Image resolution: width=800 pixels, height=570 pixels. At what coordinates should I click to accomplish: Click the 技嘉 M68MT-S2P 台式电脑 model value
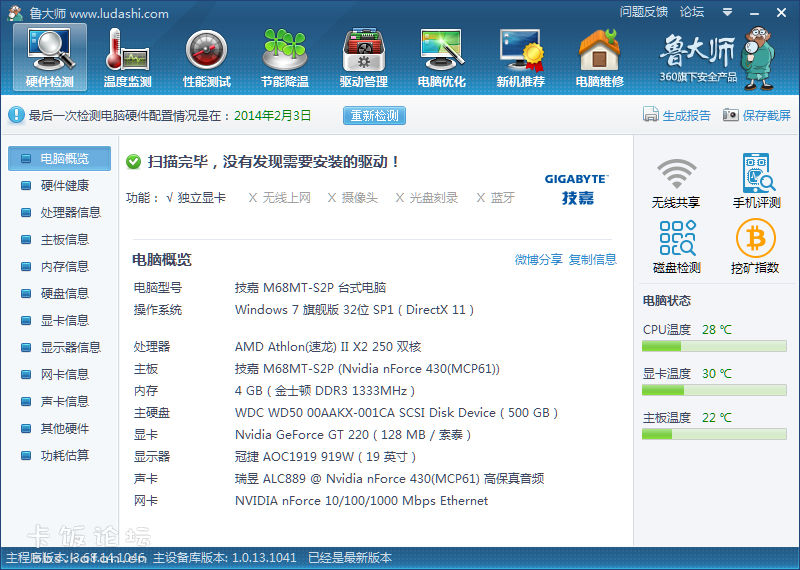[x=310, y=287]
